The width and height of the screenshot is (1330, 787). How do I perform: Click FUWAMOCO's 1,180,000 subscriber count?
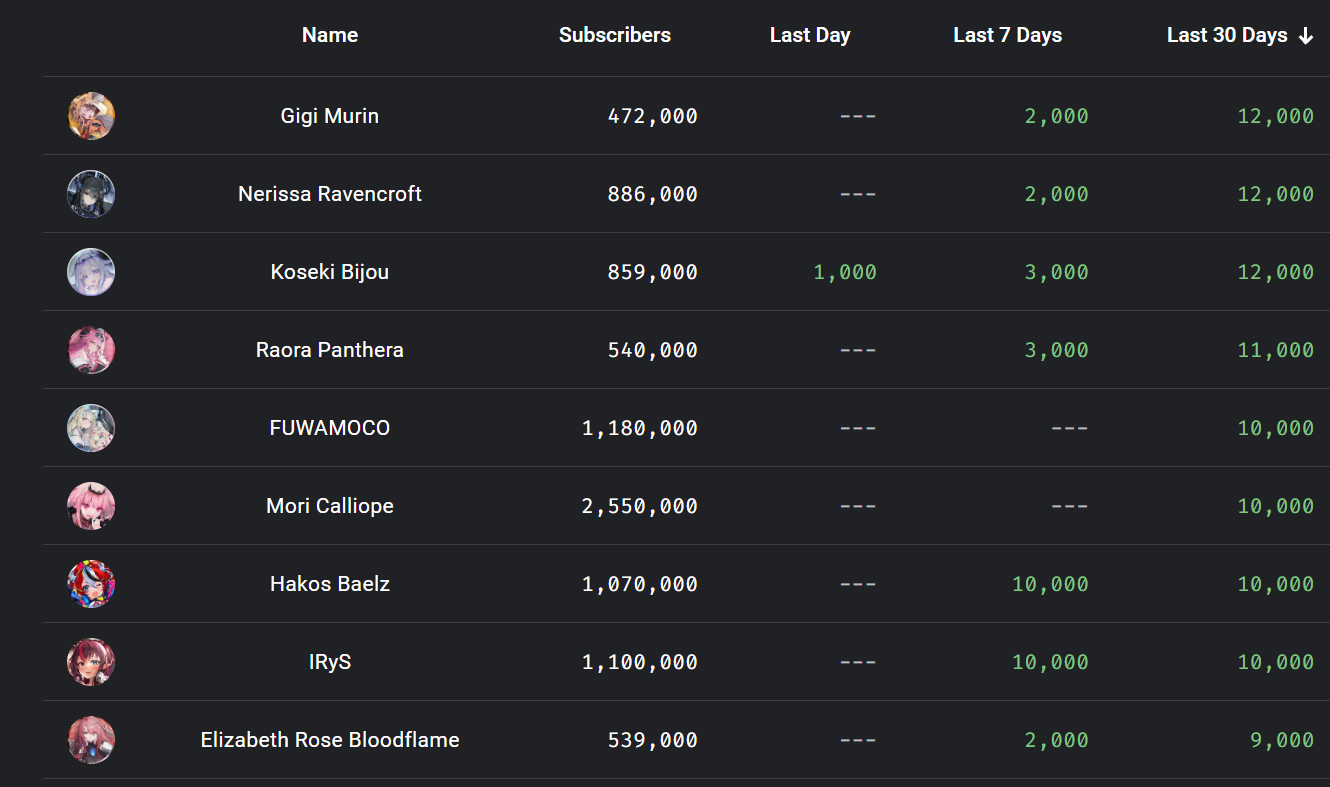(640, 428)
